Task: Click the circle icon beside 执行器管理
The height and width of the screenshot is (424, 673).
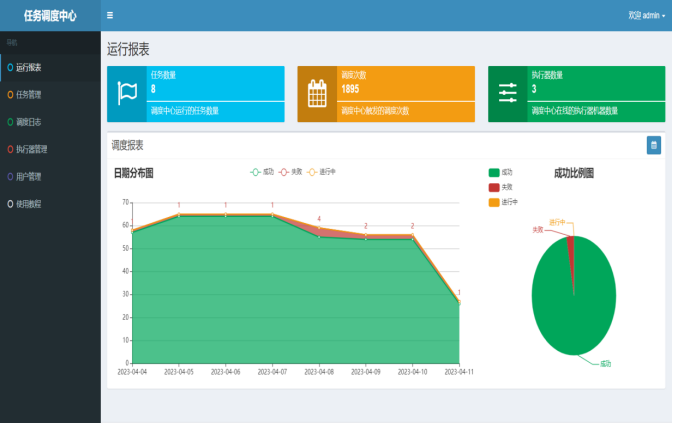Action: (x=10, y=149)
